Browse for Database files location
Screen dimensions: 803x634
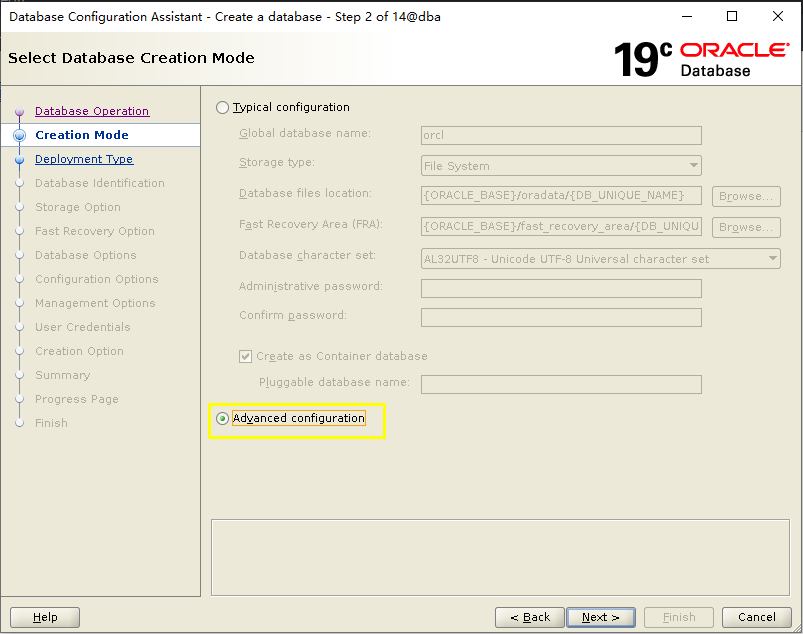(x=746, y=196)
